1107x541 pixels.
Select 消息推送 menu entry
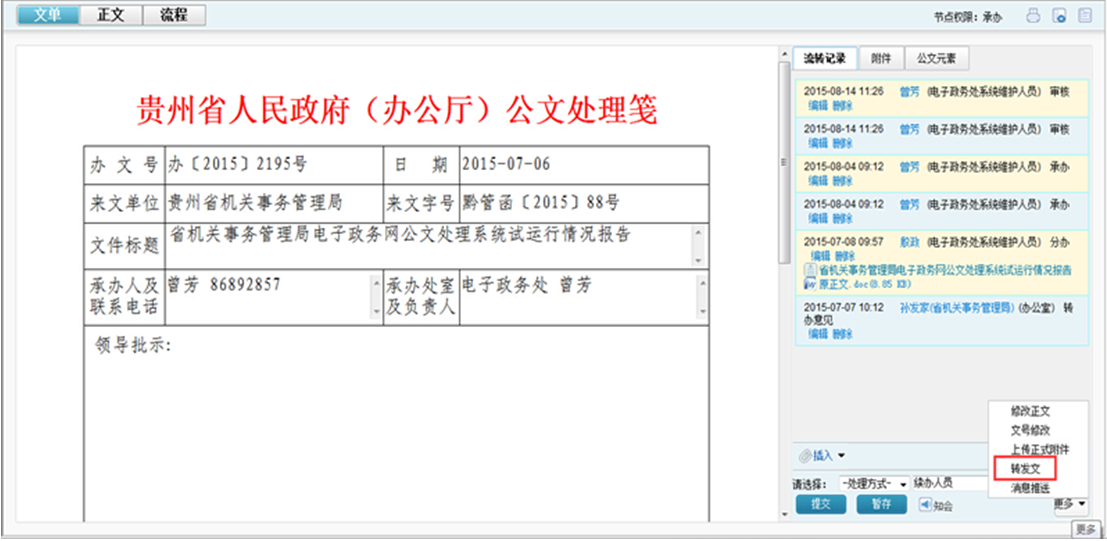click(x=1030, y=487)
